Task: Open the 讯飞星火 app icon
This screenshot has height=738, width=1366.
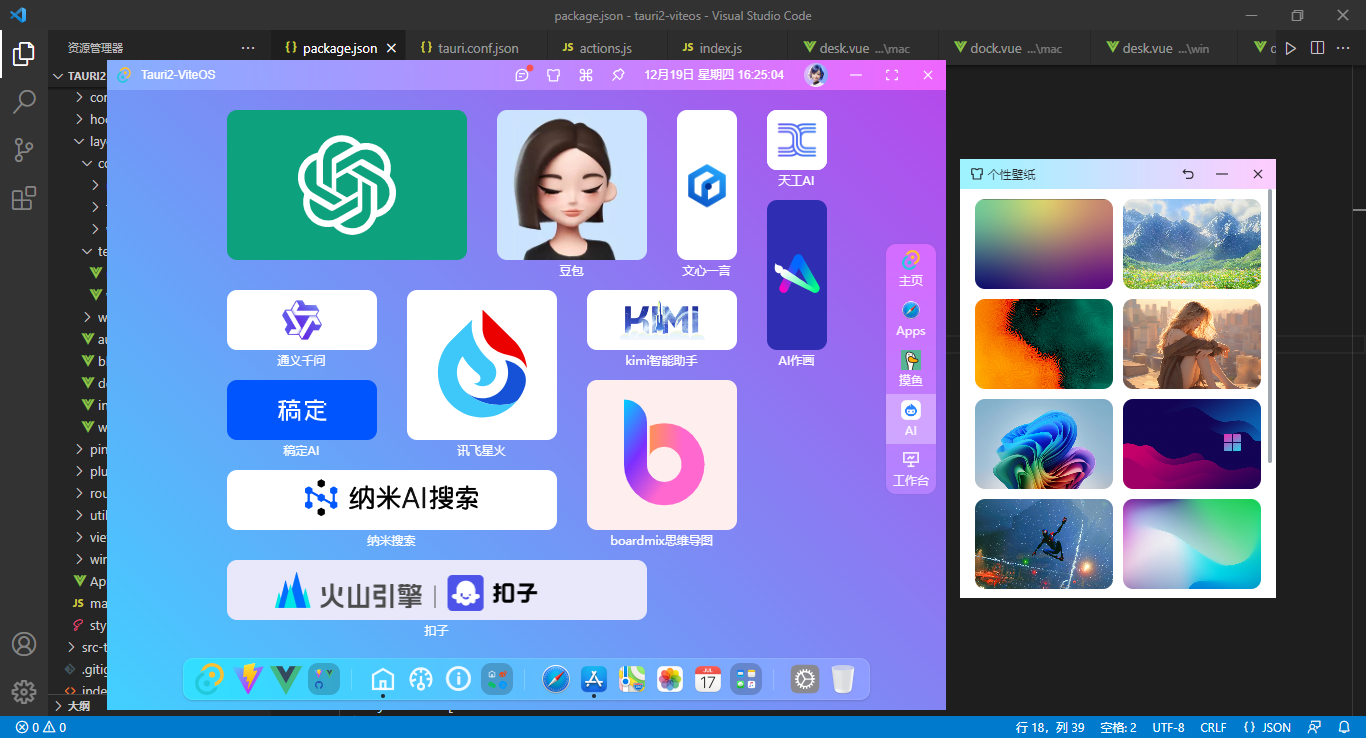Action: click(481, 365)
